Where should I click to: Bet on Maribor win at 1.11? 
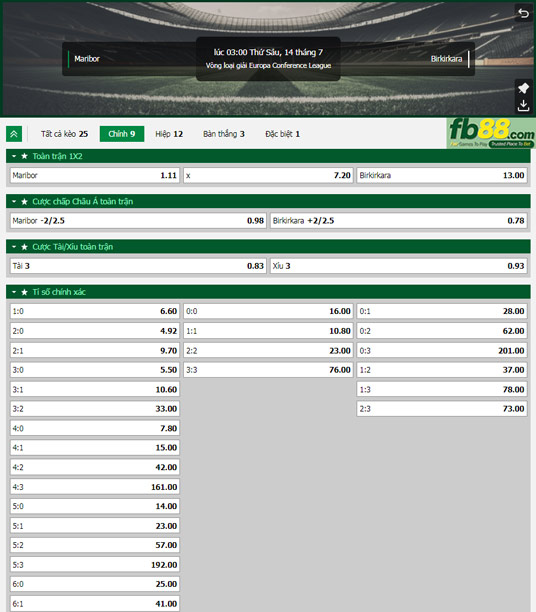[95, 175]
